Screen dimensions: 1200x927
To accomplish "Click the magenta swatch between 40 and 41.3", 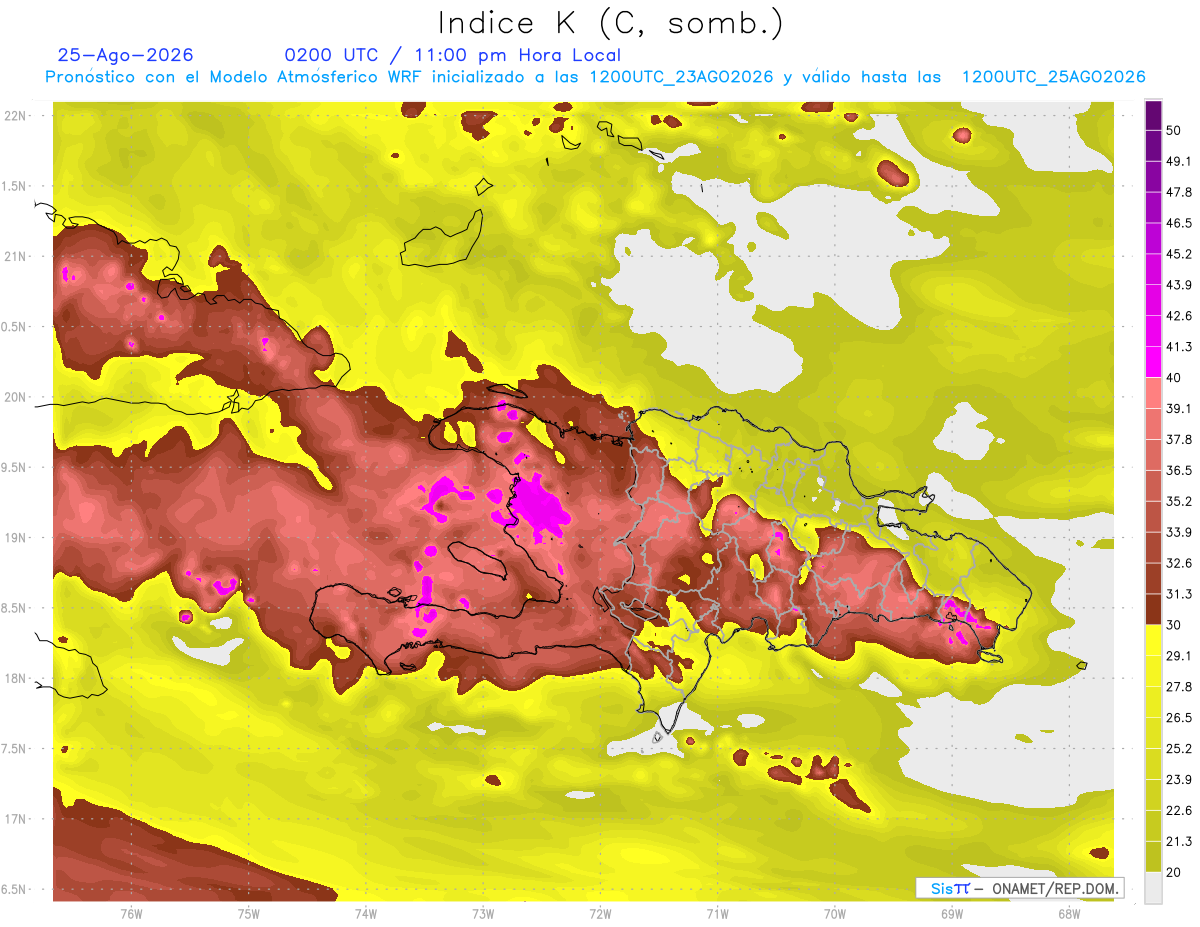I will click(x=1153, y=362).
